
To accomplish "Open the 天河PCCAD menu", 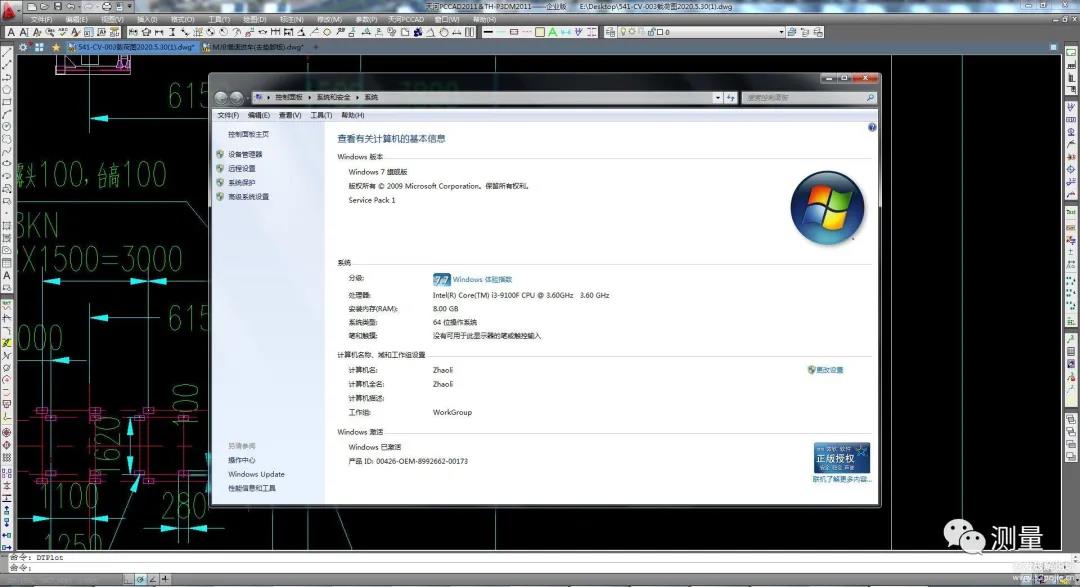I will 406,19.
